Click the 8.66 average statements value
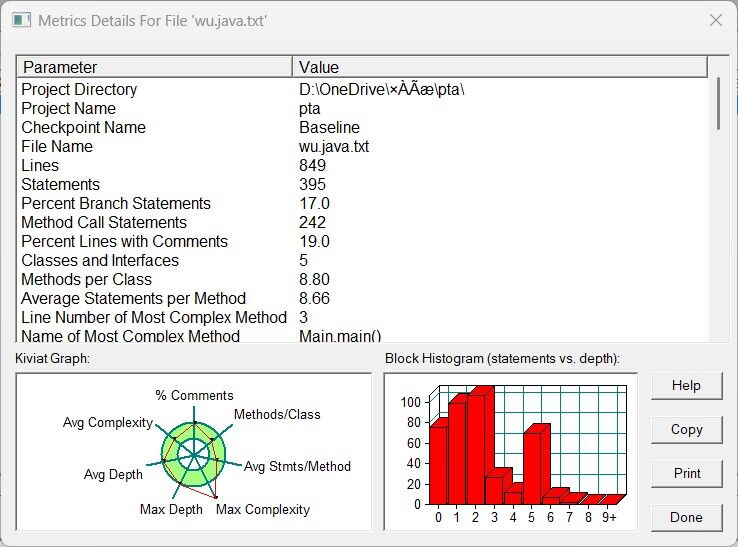The image size is (738, 547). (314, 298)
